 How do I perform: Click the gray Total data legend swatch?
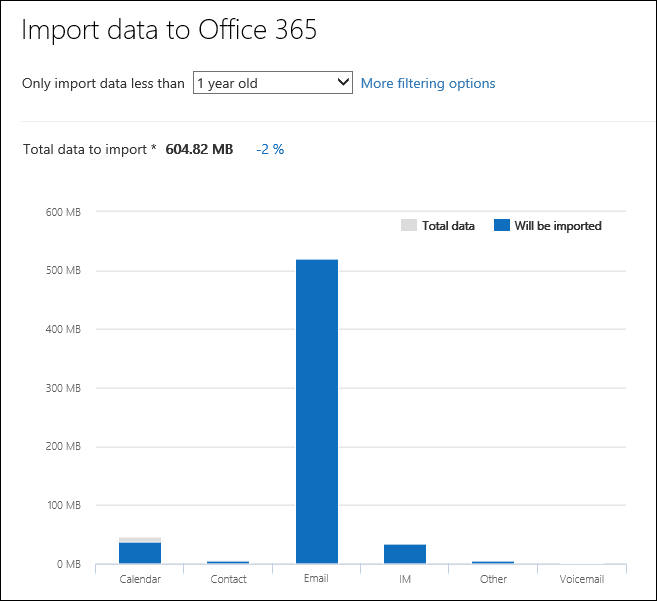[x=408, y=226]
